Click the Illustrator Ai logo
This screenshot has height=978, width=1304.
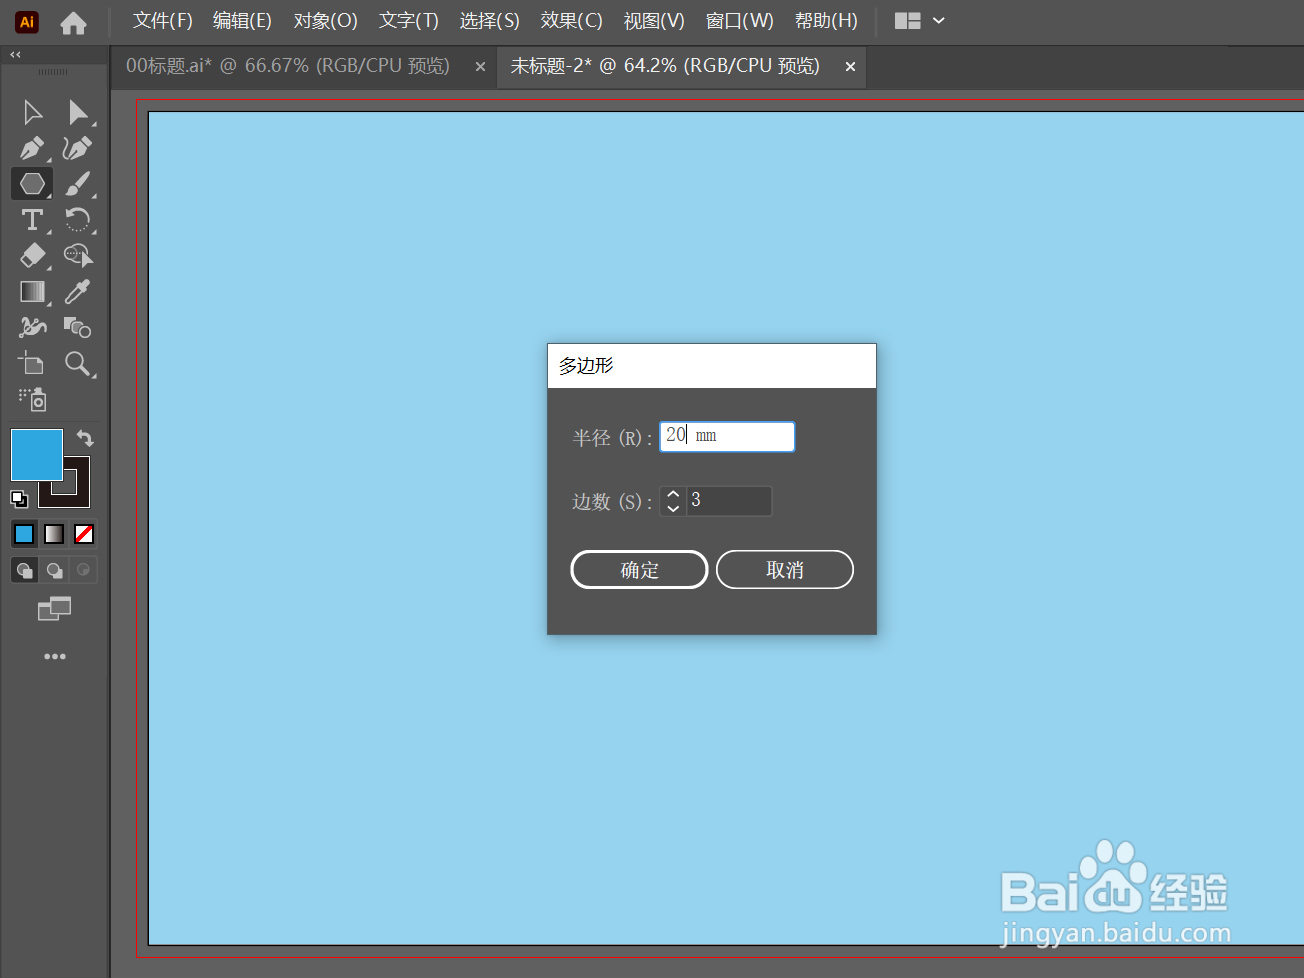pyautogui.click(x=27, y=21)
